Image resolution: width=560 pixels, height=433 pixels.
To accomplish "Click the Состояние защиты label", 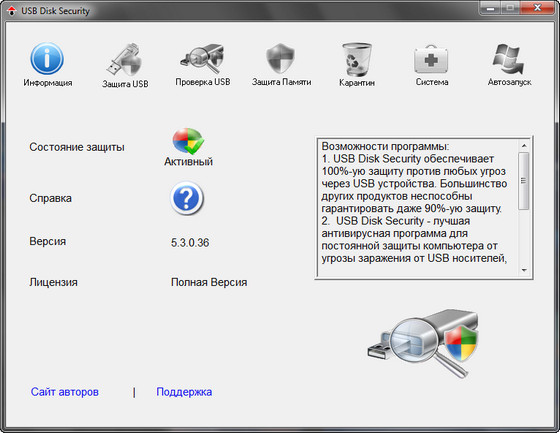I will (77, 147).
